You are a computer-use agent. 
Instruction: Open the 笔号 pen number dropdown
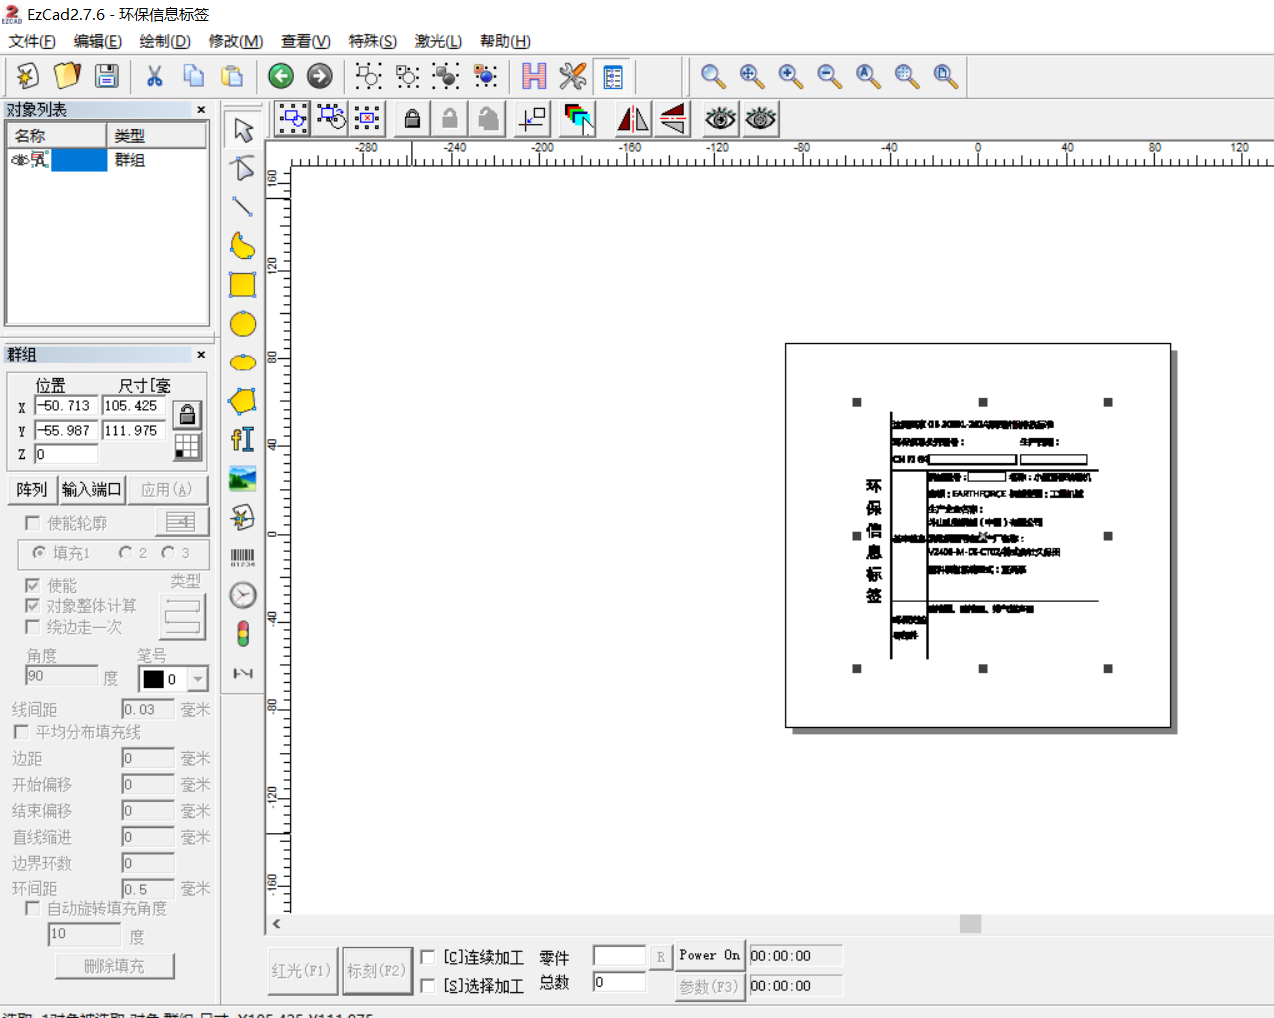click(198, 679)
